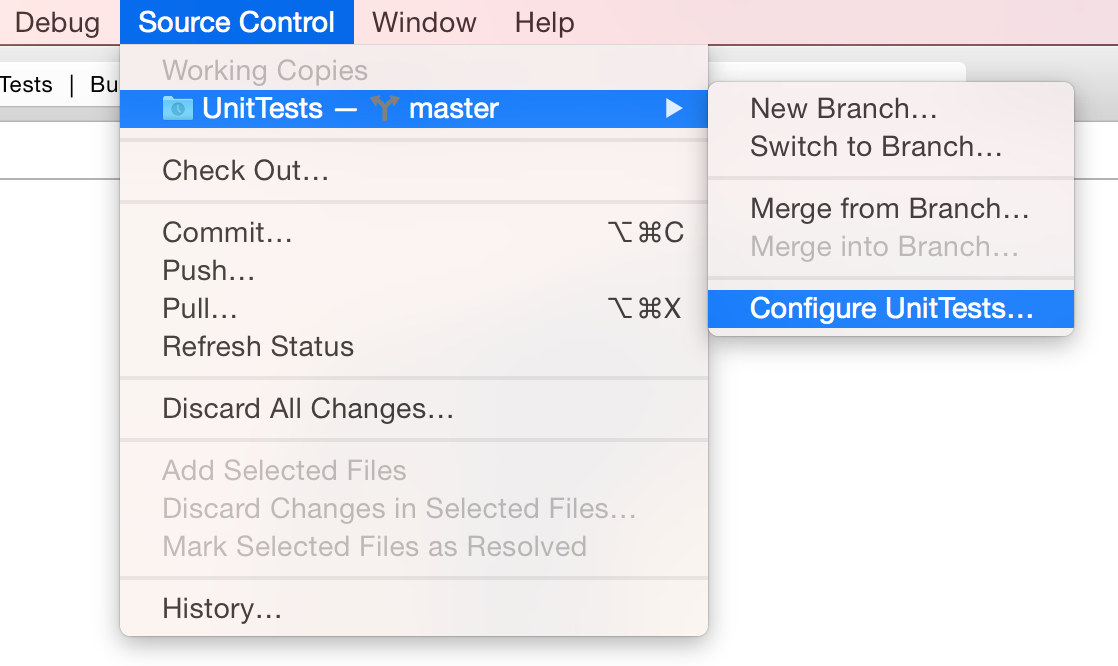
Task: Open the Debug menu
Action: coord(57,22)
